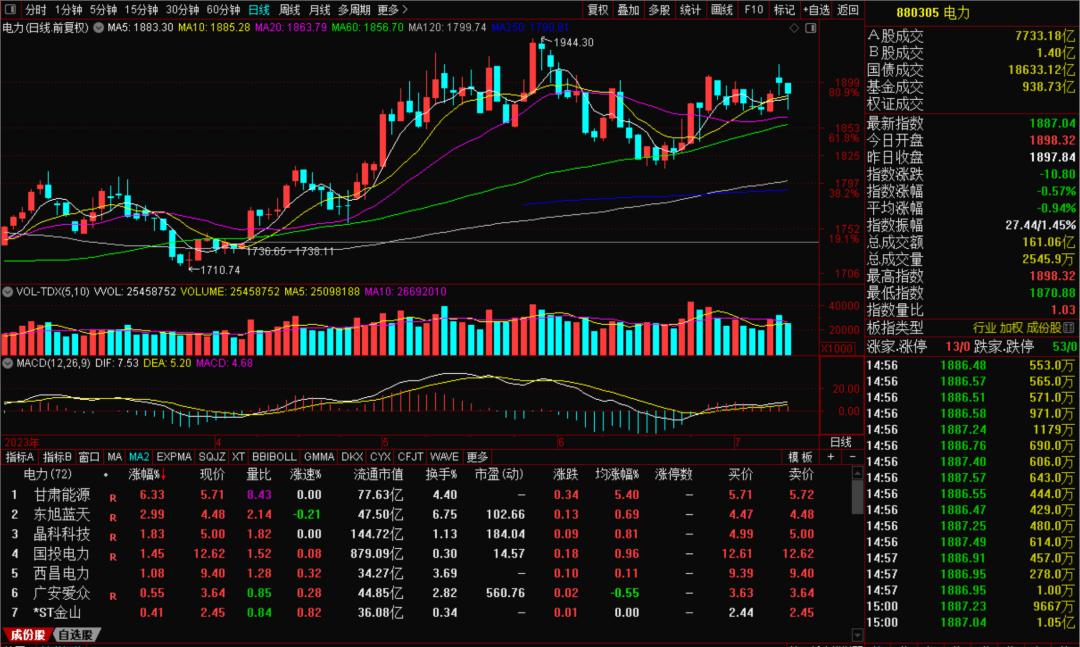1080x647 pixels.
Task: Open the 日线 label under chart scale
Action: [x=840, y=442]
